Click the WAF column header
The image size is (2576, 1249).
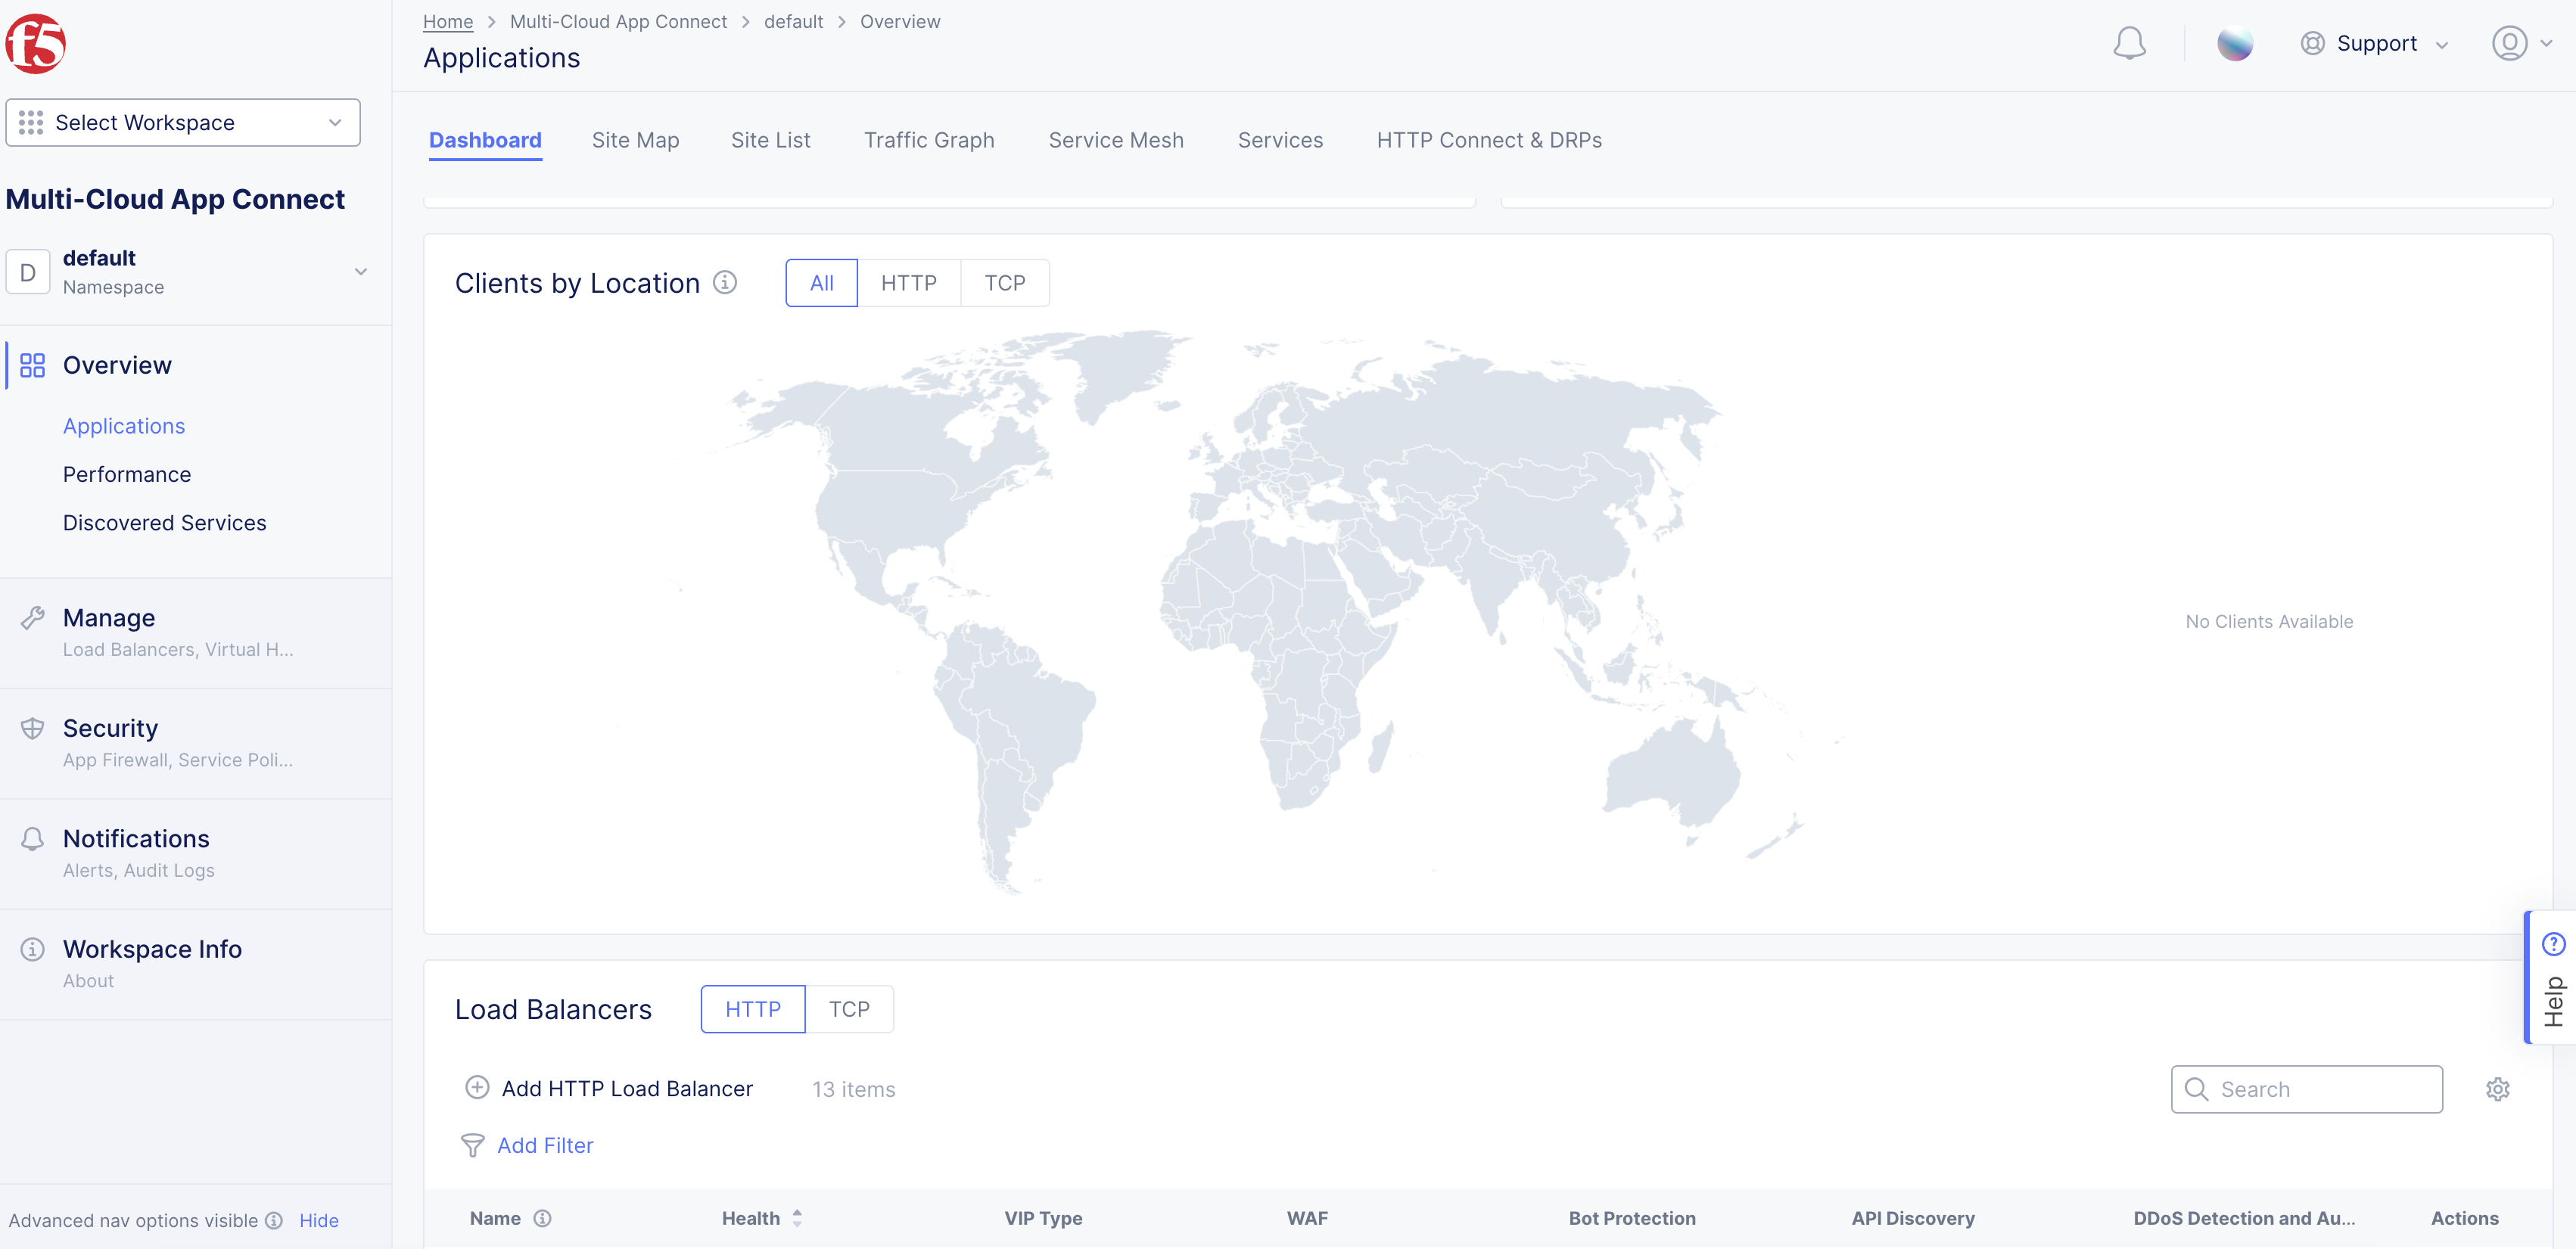click(x=1307, y=1218)
